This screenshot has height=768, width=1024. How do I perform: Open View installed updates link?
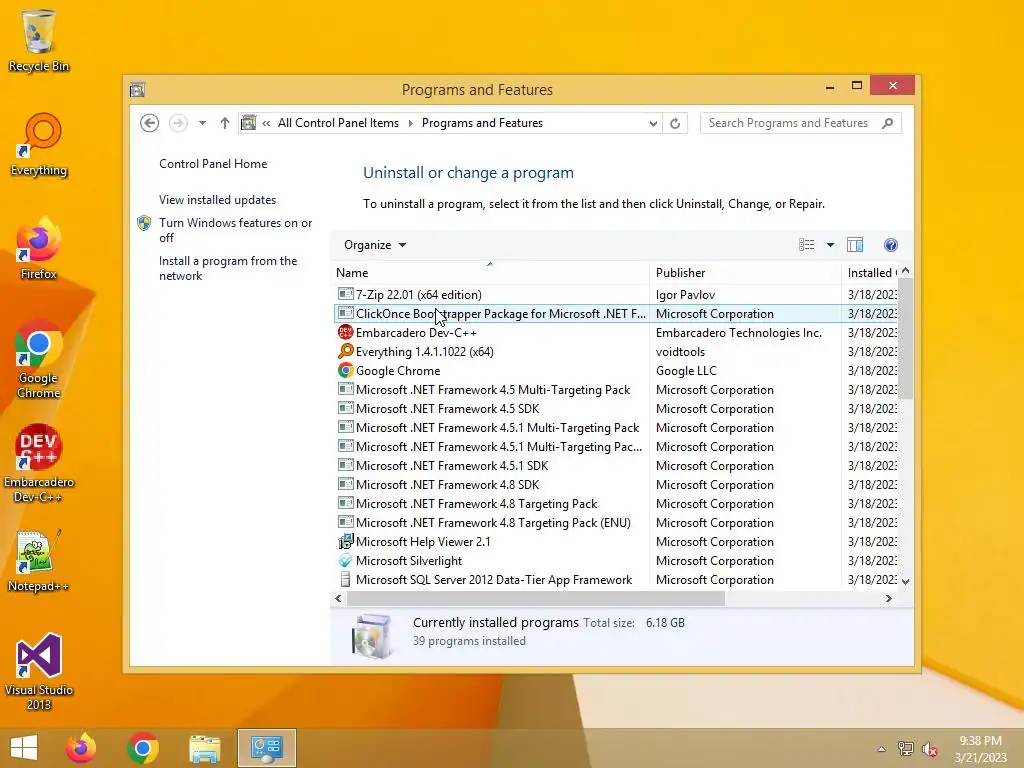(217, 200)
